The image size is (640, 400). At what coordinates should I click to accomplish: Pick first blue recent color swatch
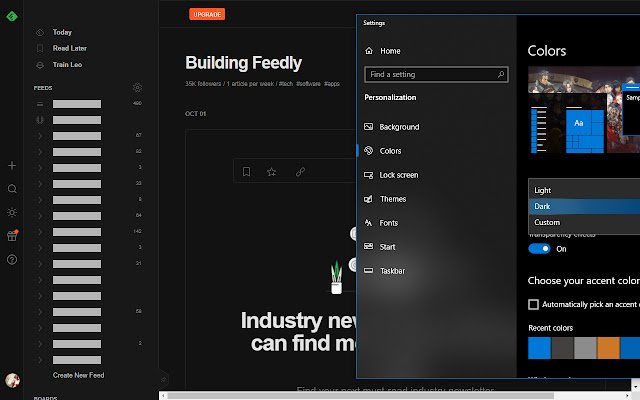[539, 348]
